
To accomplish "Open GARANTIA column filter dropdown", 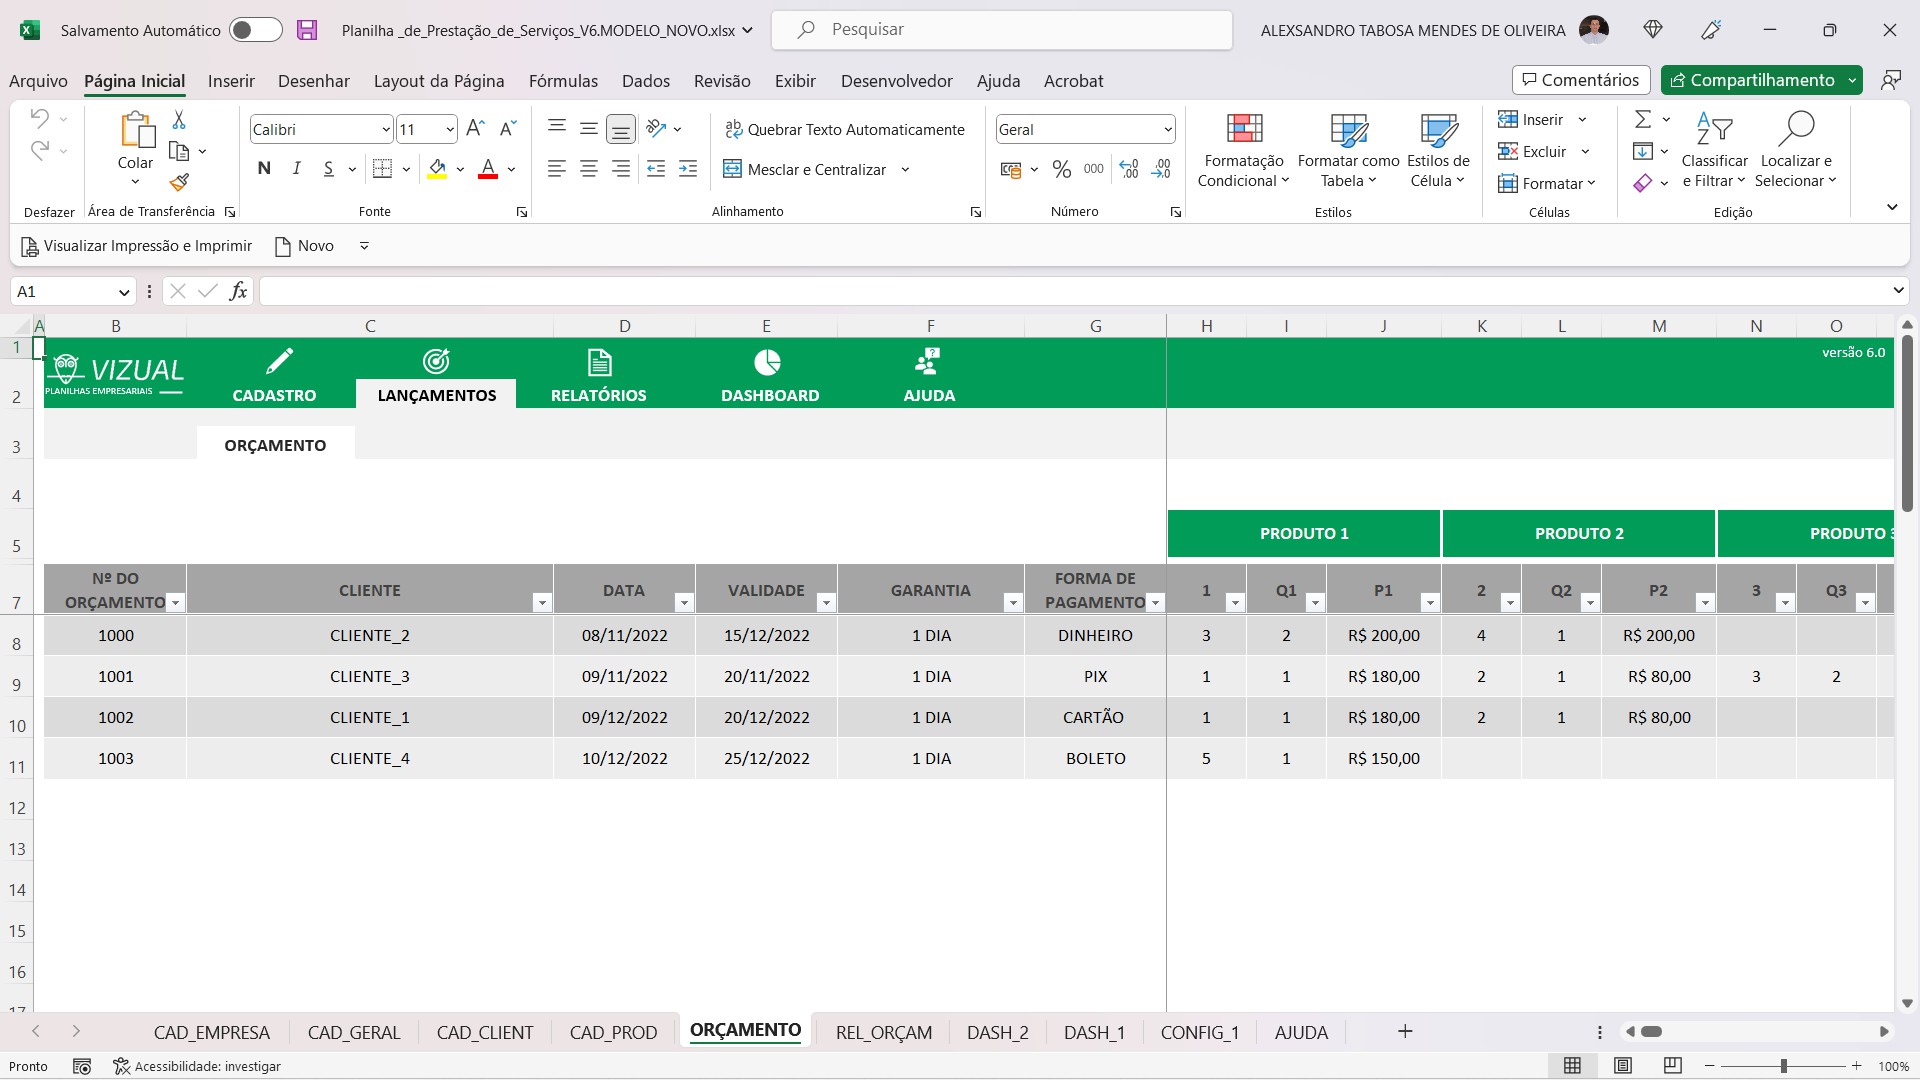I will (1013, 602).
